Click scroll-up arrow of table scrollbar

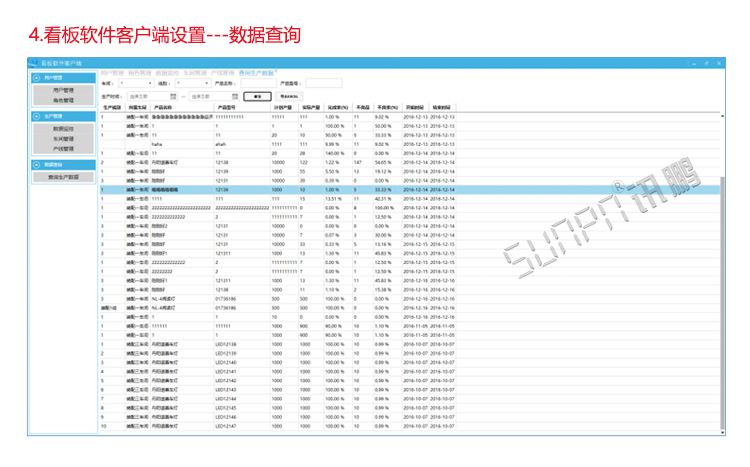click(722, 115)
